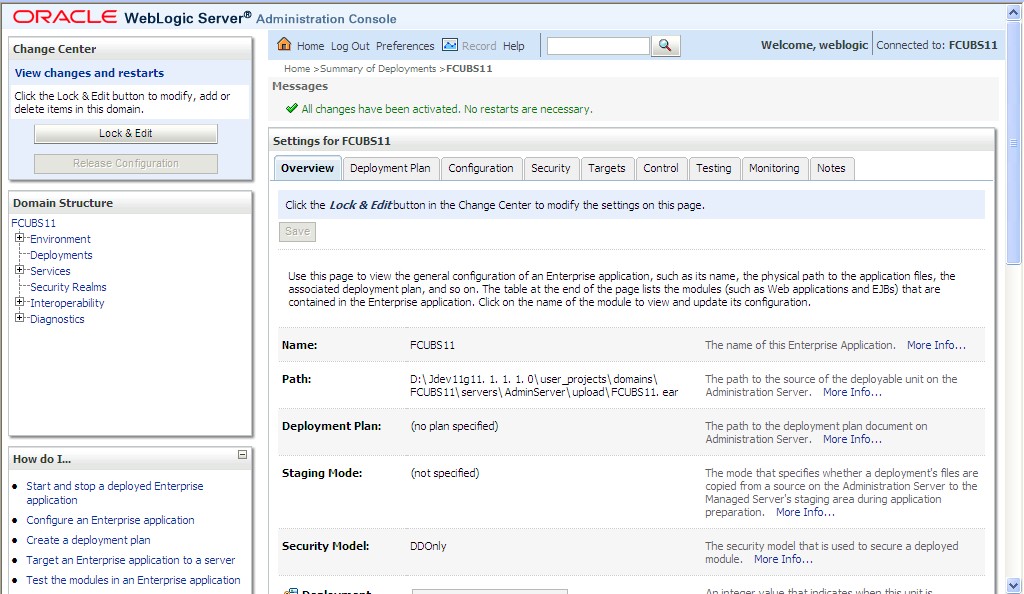Click the Release Configuration button

pyautogui.click(x=125, y=164)
